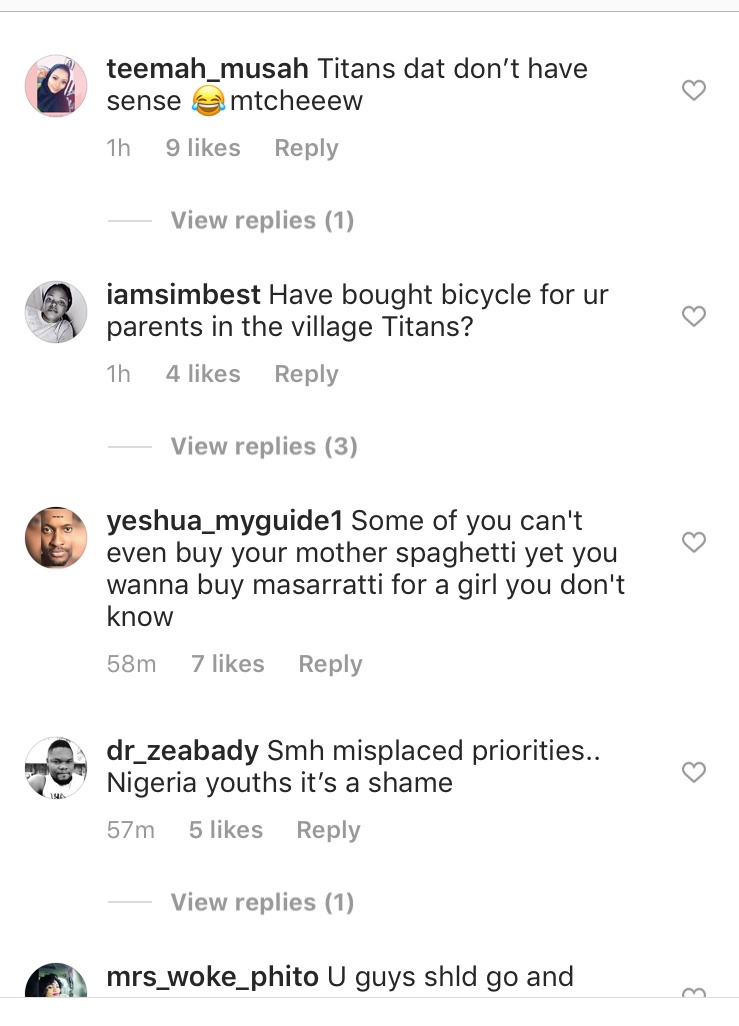Expand the reply under teemah_musah's comment
Viewport: 739px width, 1026px height.
pyautogui.click(x=262, y=220)
